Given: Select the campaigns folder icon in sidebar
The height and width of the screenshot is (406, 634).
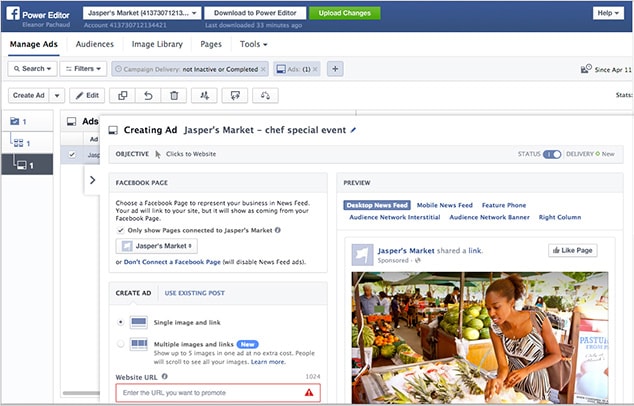Looking at the screenshot, I should click(15, 121).
